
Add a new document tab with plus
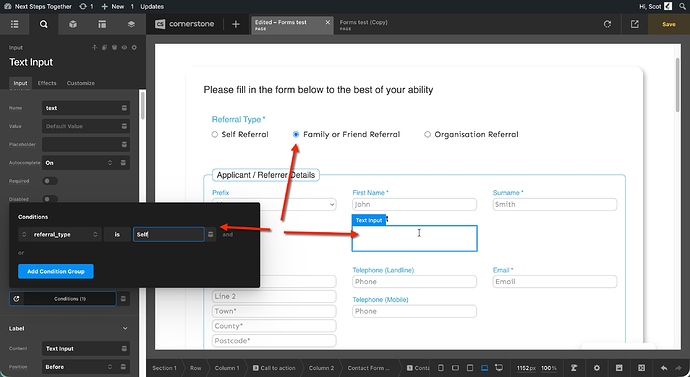point(235,24)
